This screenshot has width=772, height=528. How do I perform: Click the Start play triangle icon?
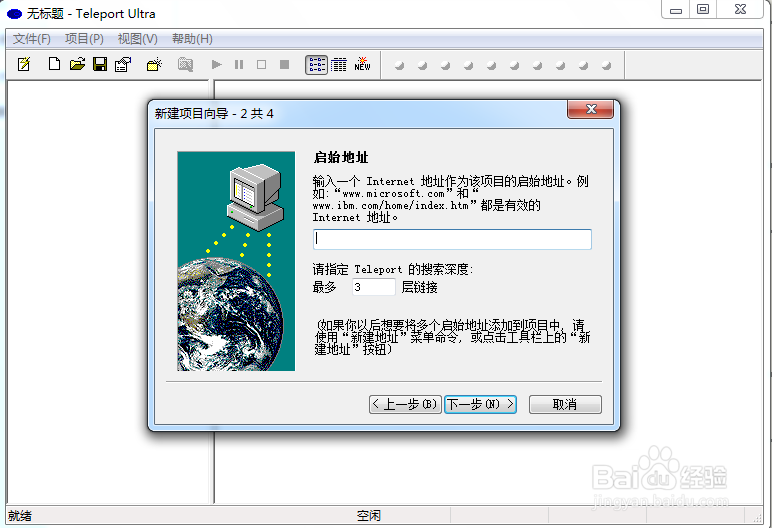tap(217, 65)
